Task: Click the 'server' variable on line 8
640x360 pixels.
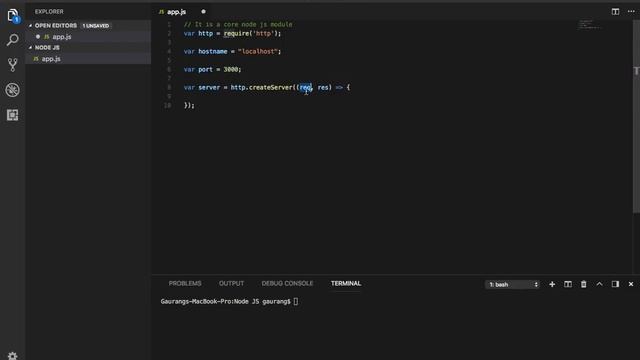Action: (209, 87)
